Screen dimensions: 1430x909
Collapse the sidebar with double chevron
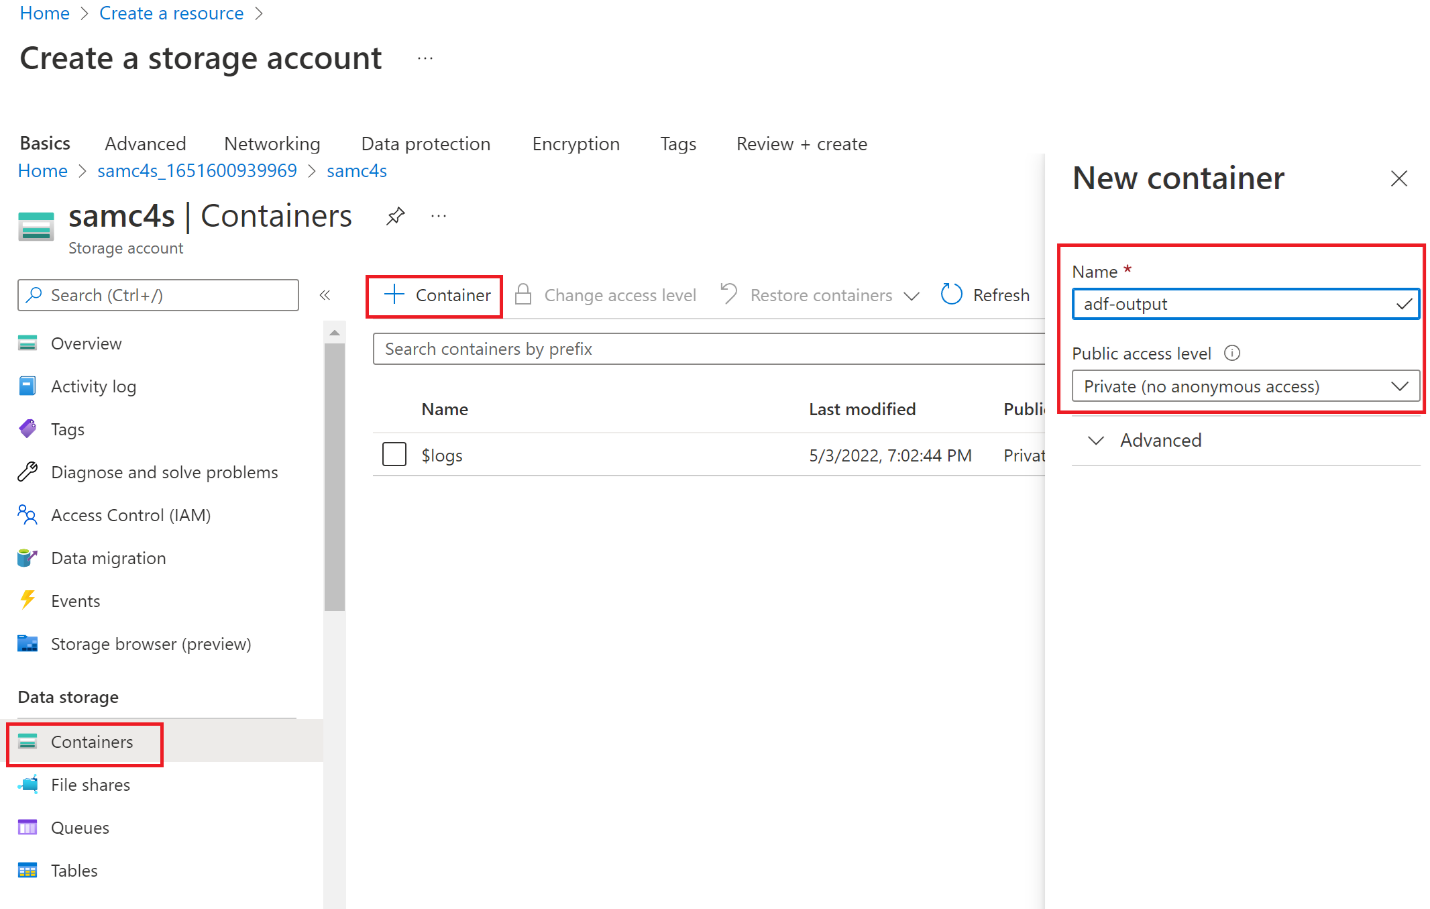click(325, 295)
